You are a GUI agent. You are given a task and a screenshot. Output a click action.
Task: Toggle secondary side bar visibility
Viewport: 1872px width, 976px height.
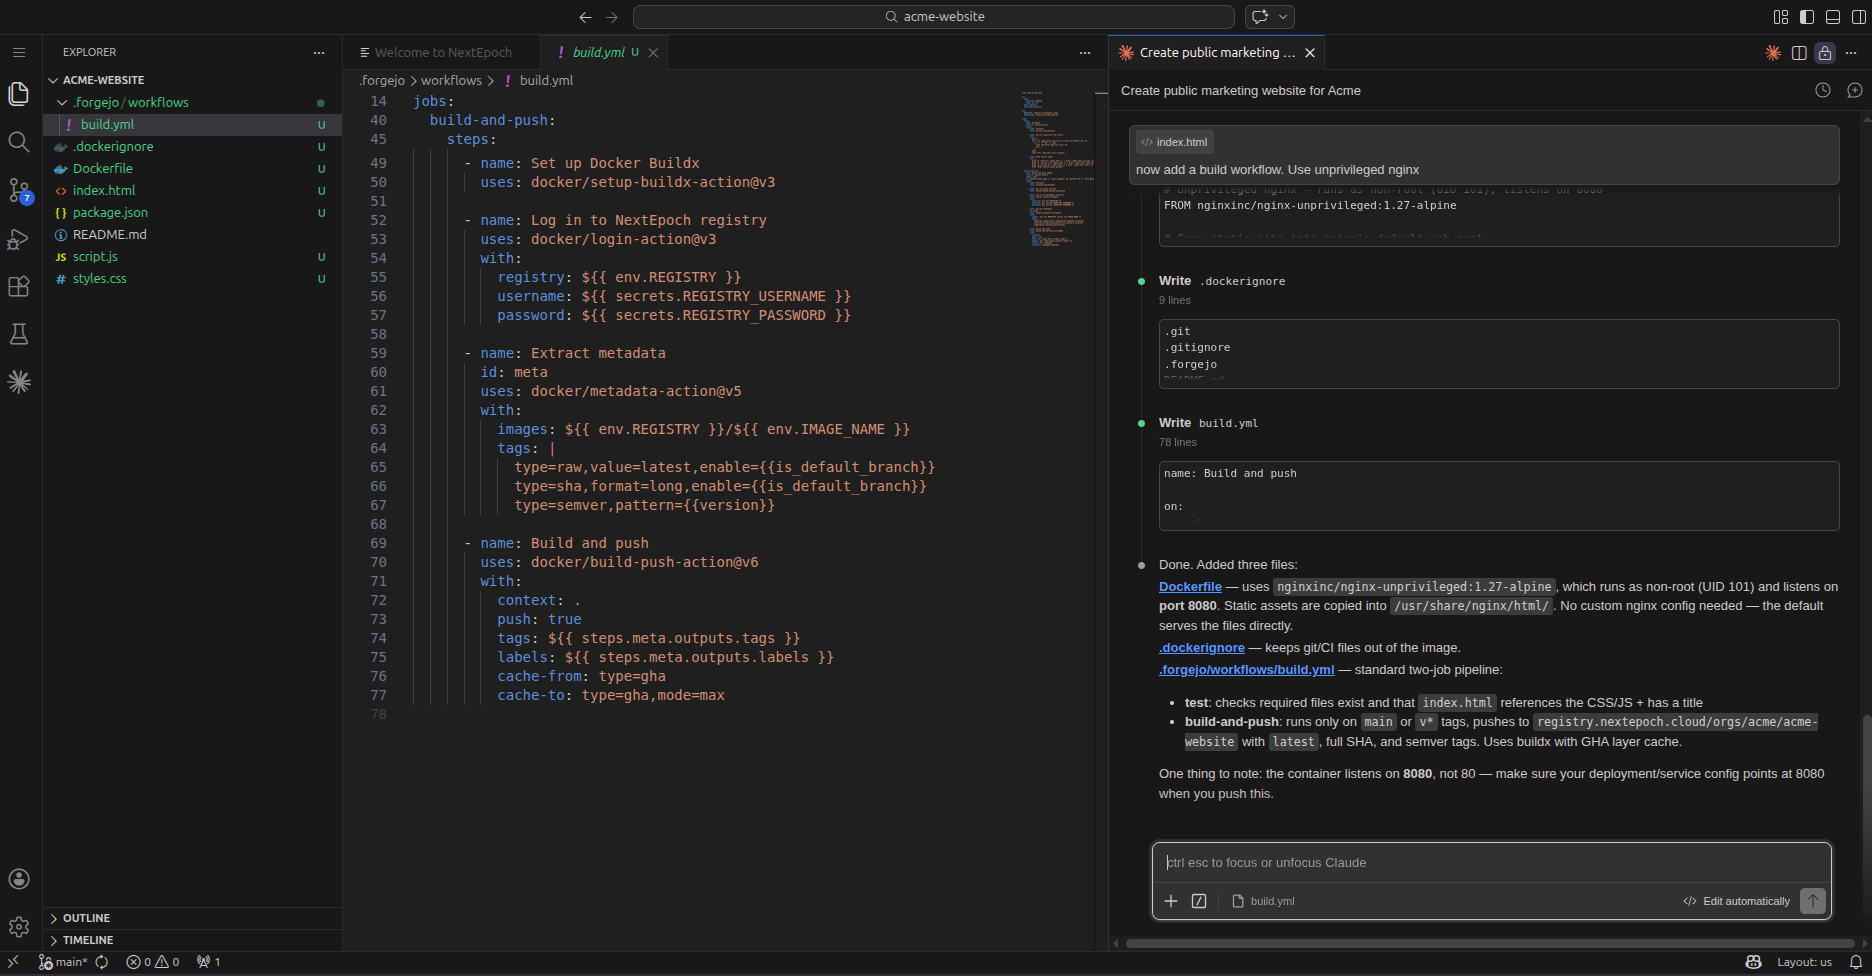tap(1858, 17)
